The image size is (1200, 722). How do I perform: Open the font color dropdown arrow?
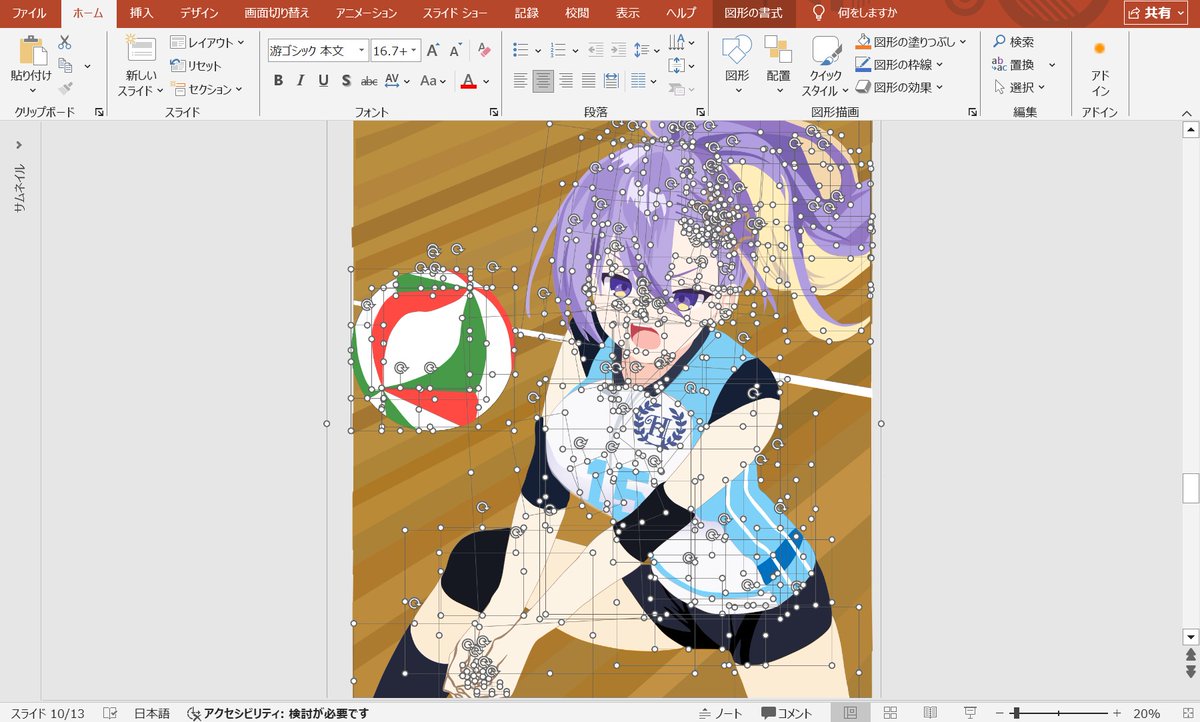pyautogui.click(x=486, y=81)
